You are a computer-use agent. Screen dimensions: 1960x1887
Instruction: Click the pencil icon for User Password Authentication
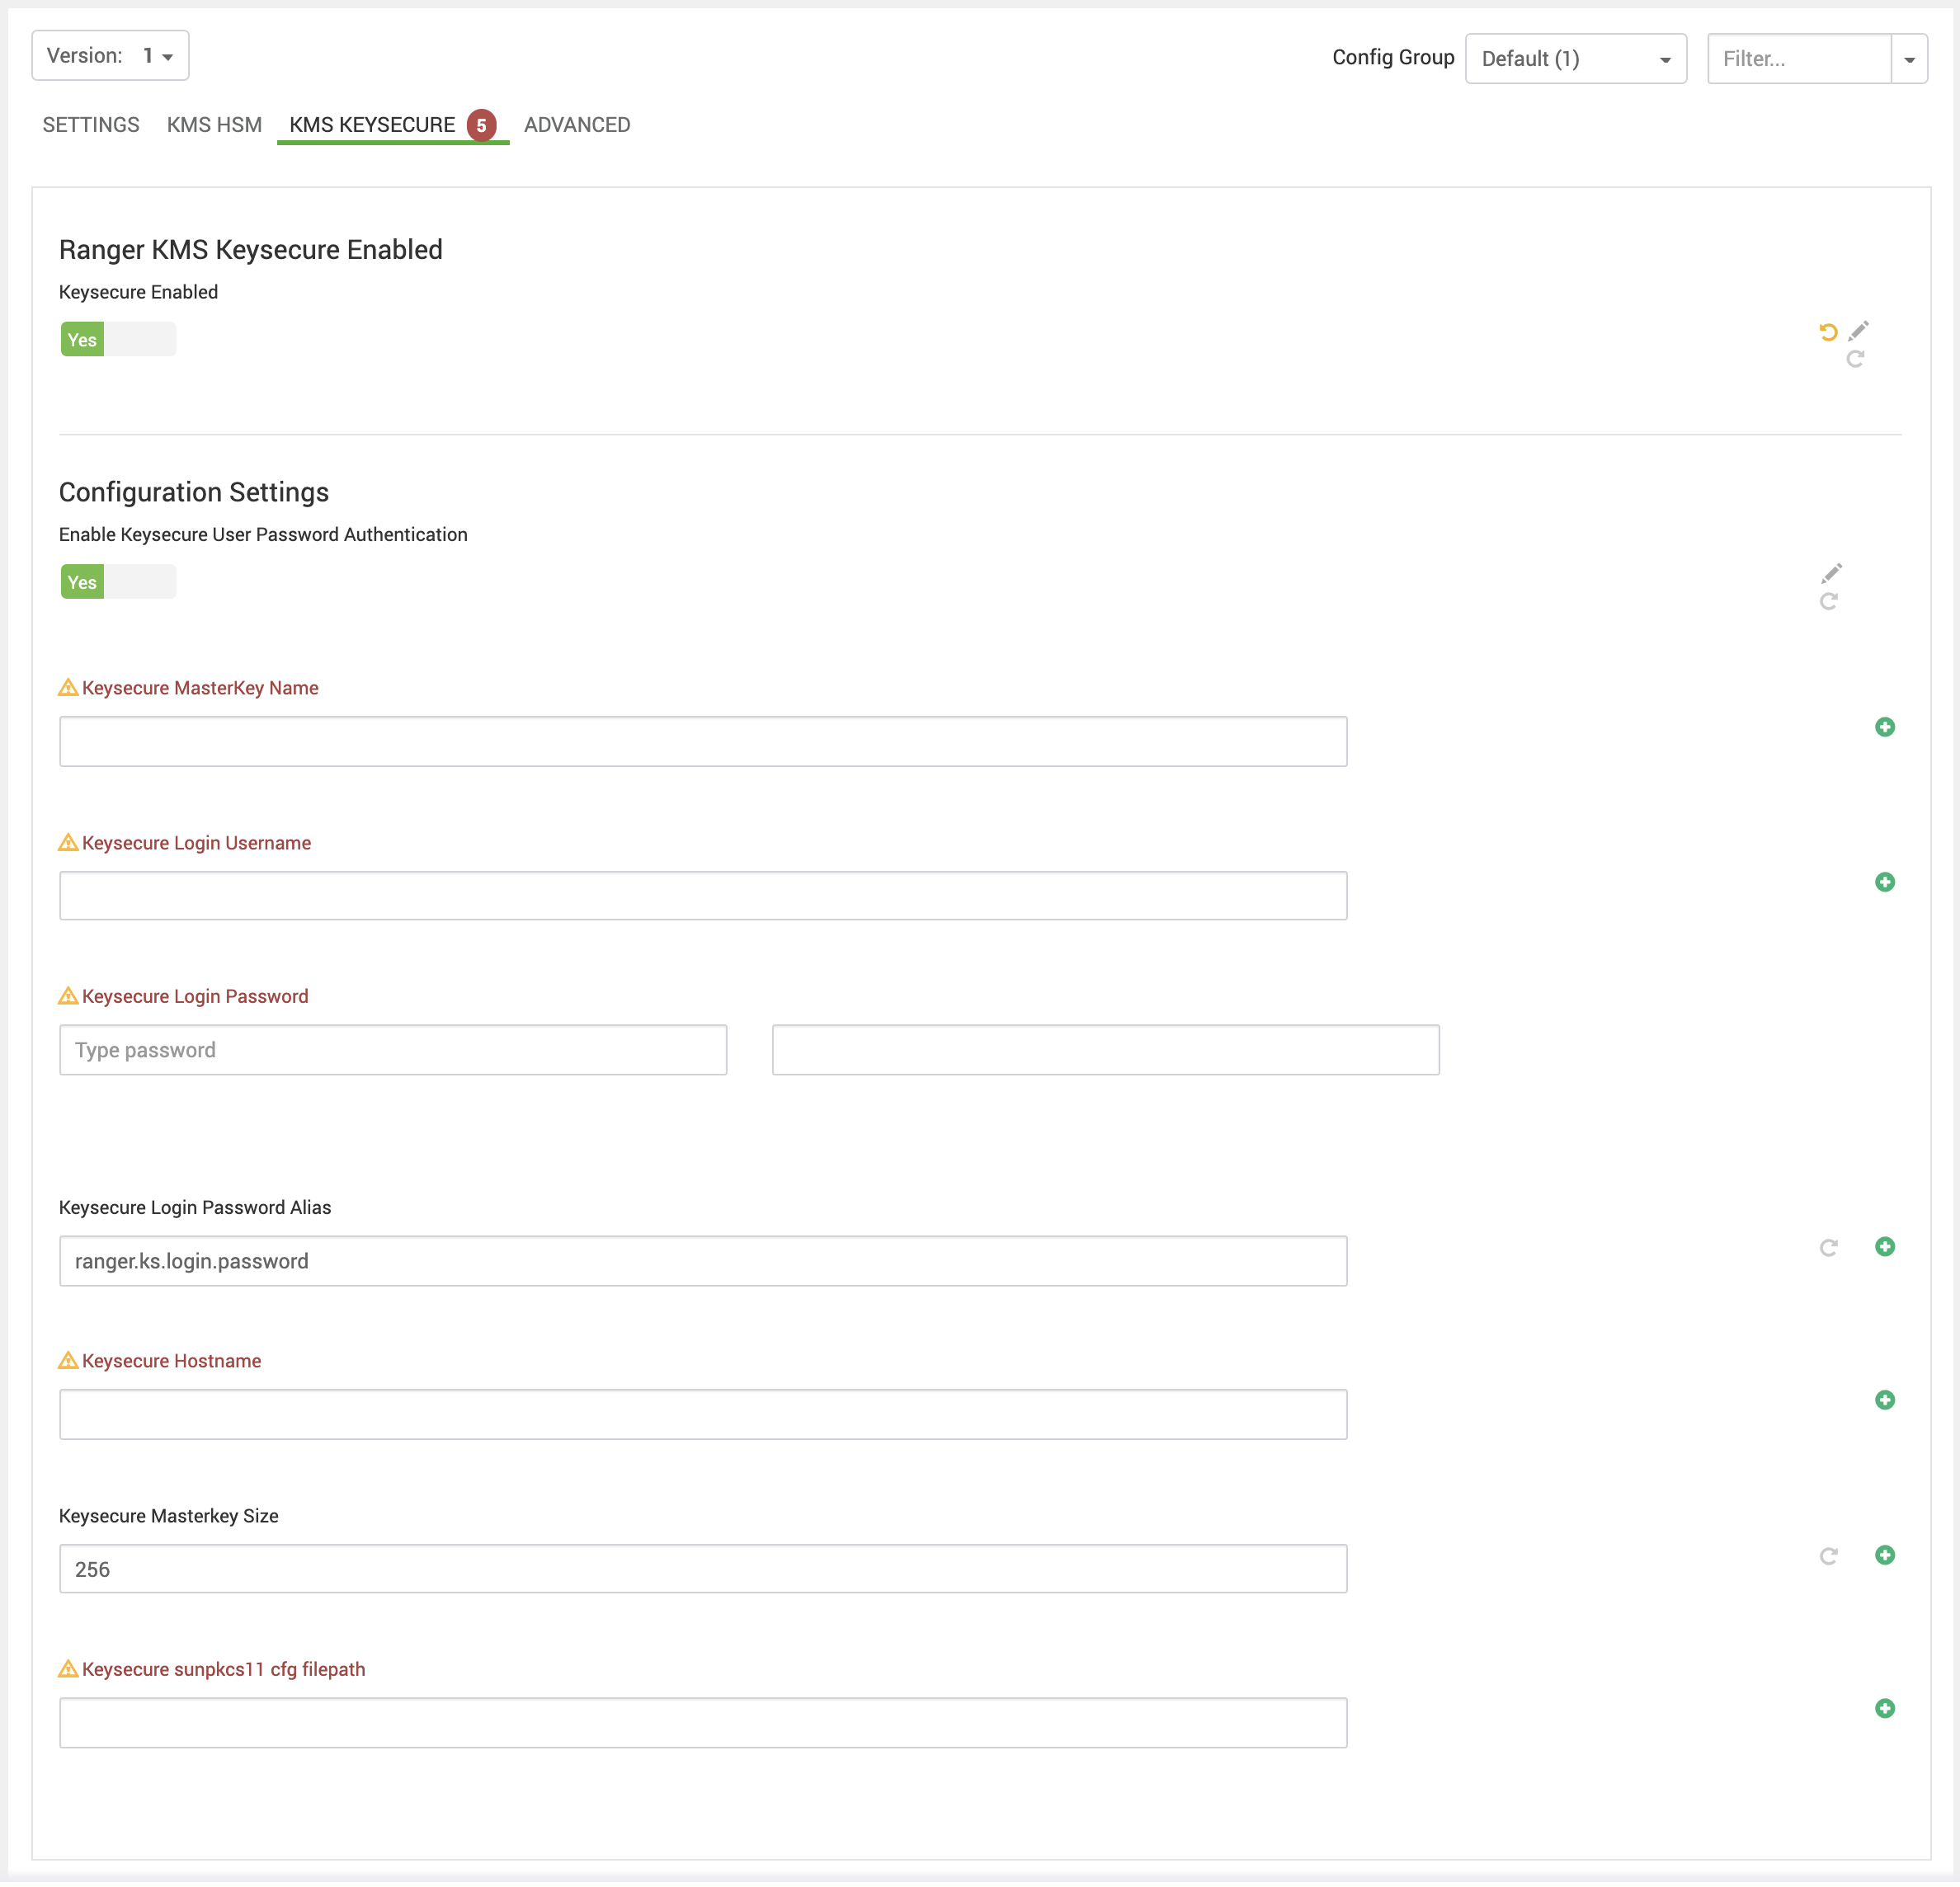pos(1831,574)
